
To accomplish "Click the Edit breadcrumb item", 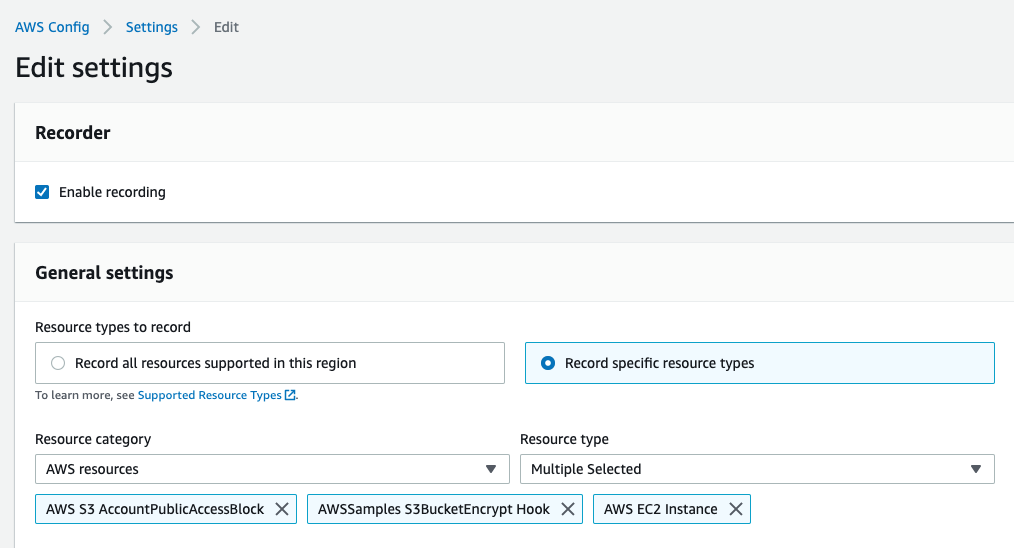I will pos(226,27).
